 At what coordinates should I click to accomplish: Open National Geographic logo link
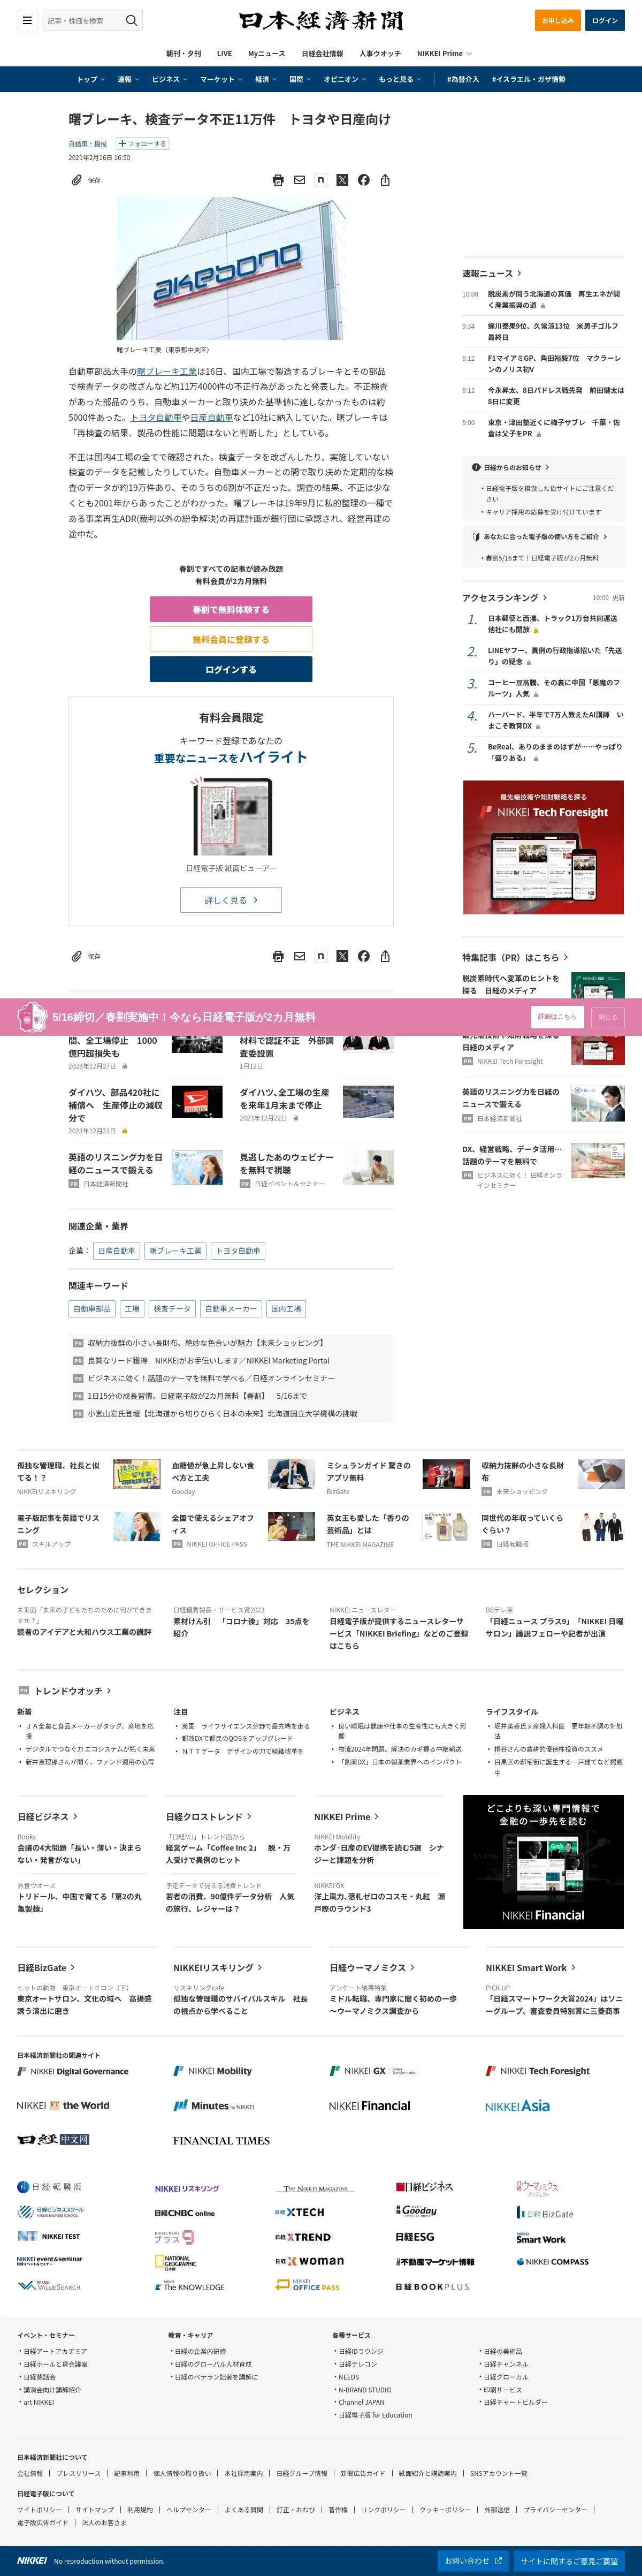point(176,2261)
